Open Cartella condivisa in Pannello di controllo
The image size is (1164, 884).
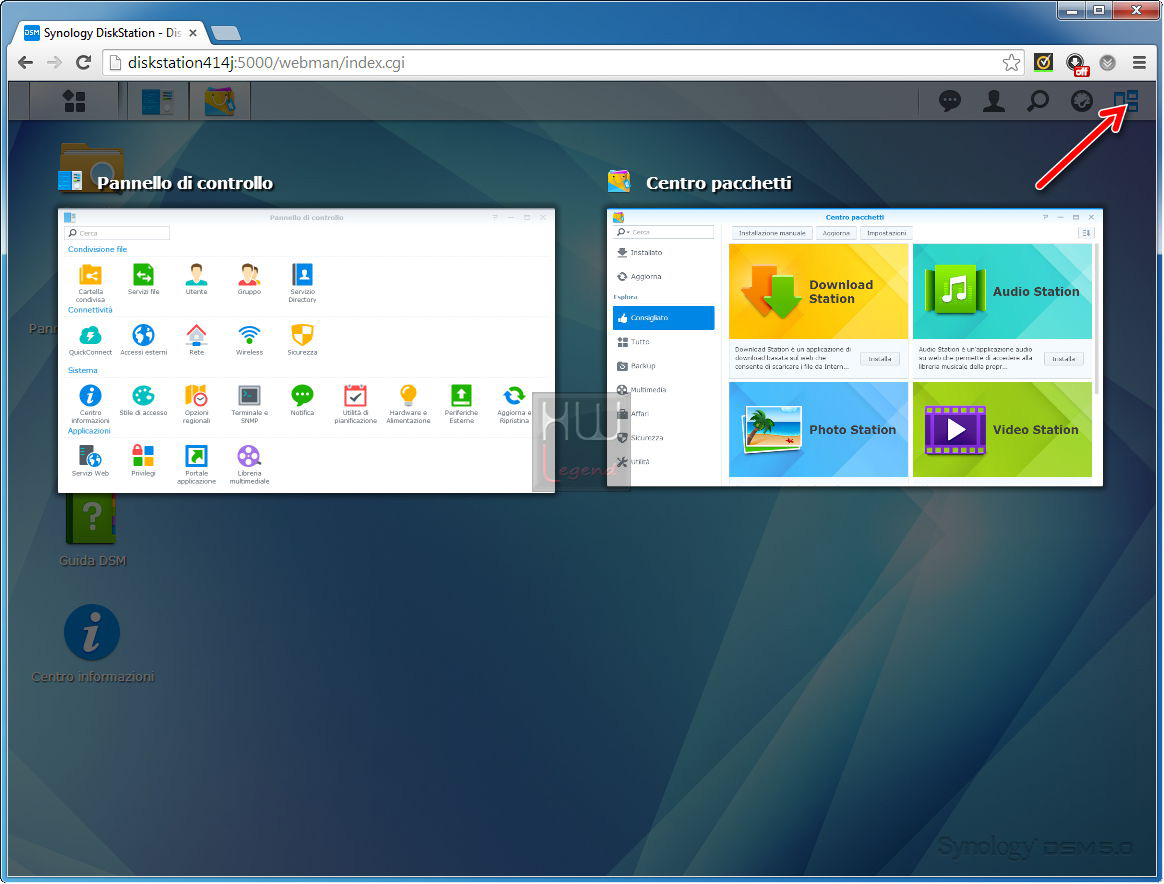(x=91, y=282)
